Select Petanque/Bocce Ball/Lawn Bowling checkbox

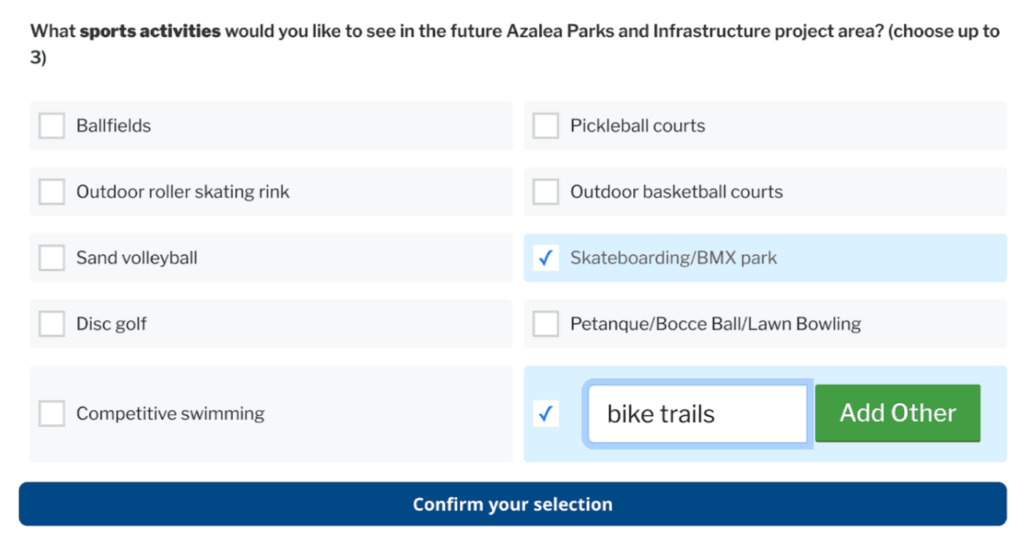[x=546, y=324]
